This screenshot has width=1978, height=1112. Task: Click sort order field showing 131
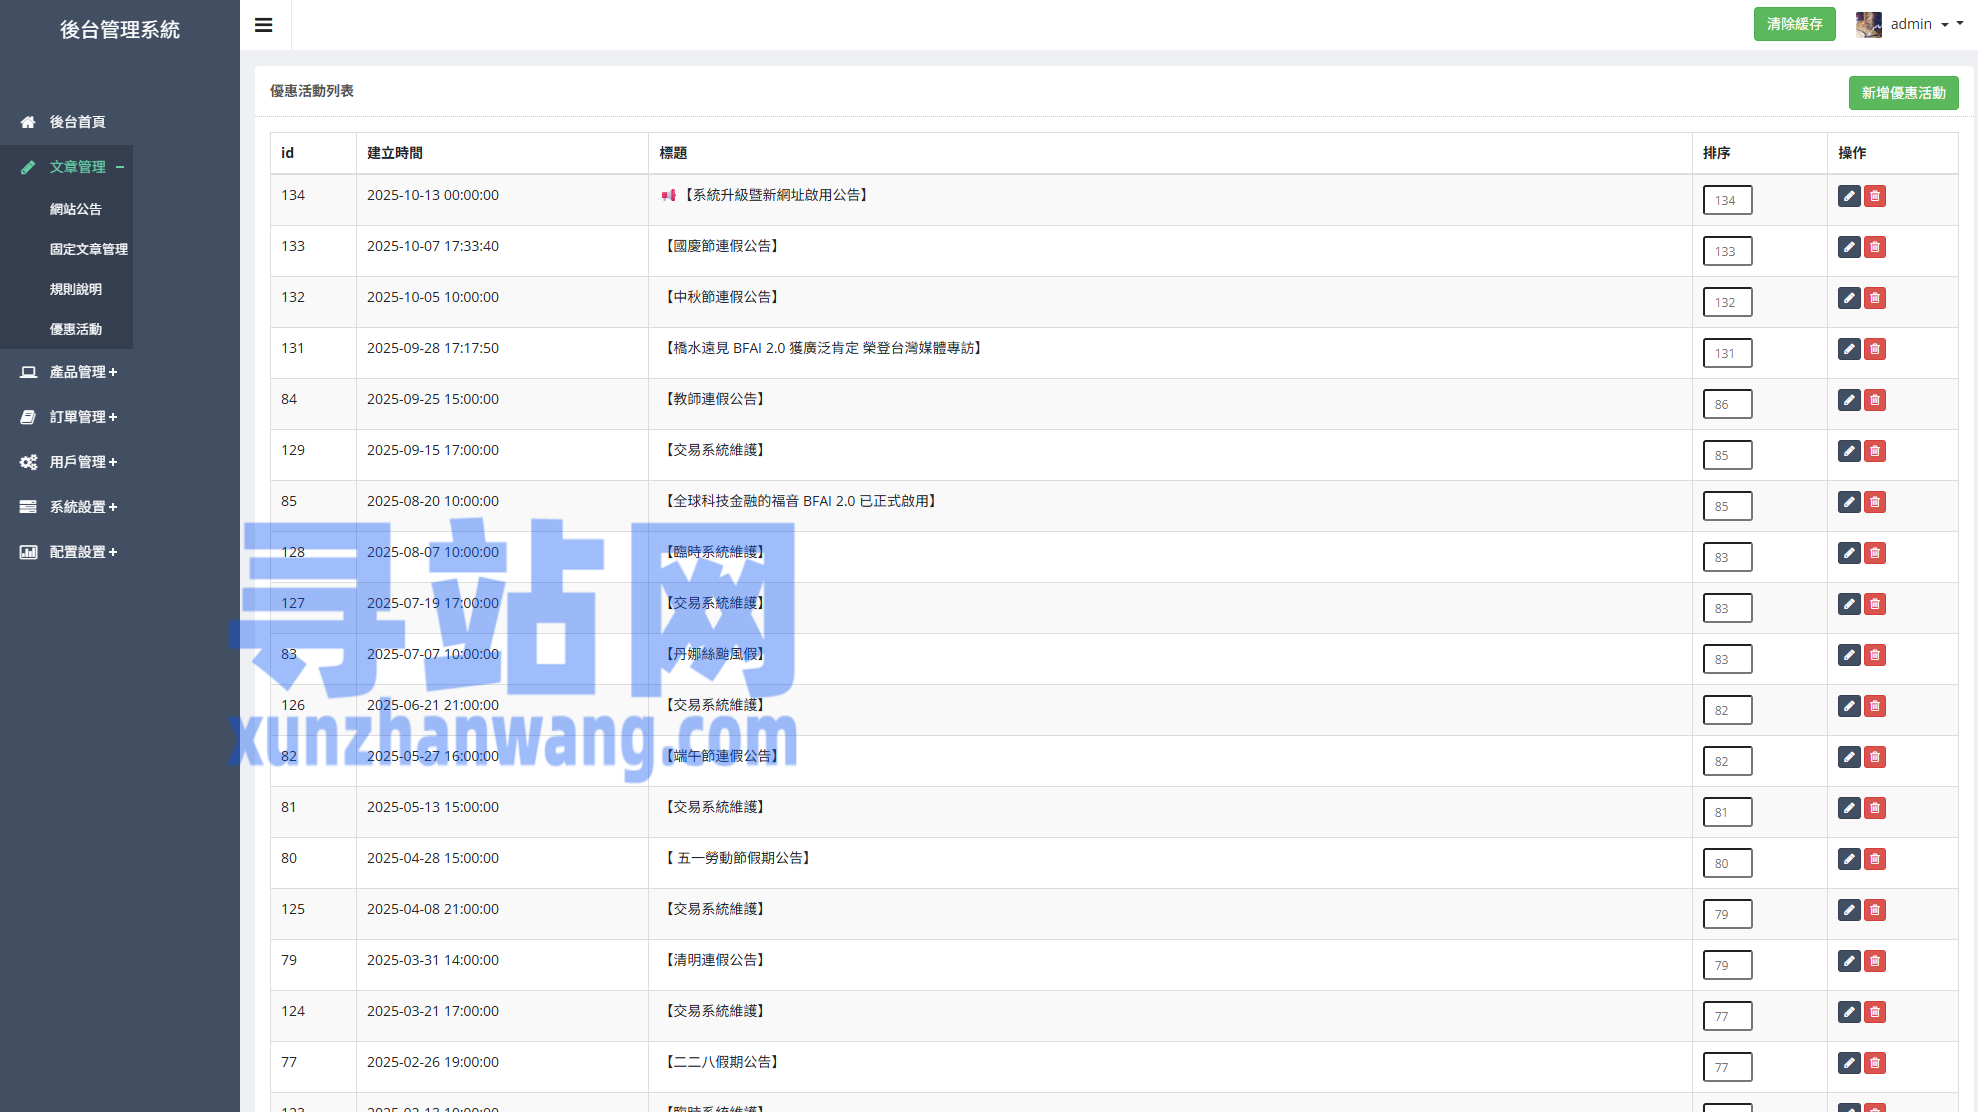pyautogui.click(x=1727, y=353)
